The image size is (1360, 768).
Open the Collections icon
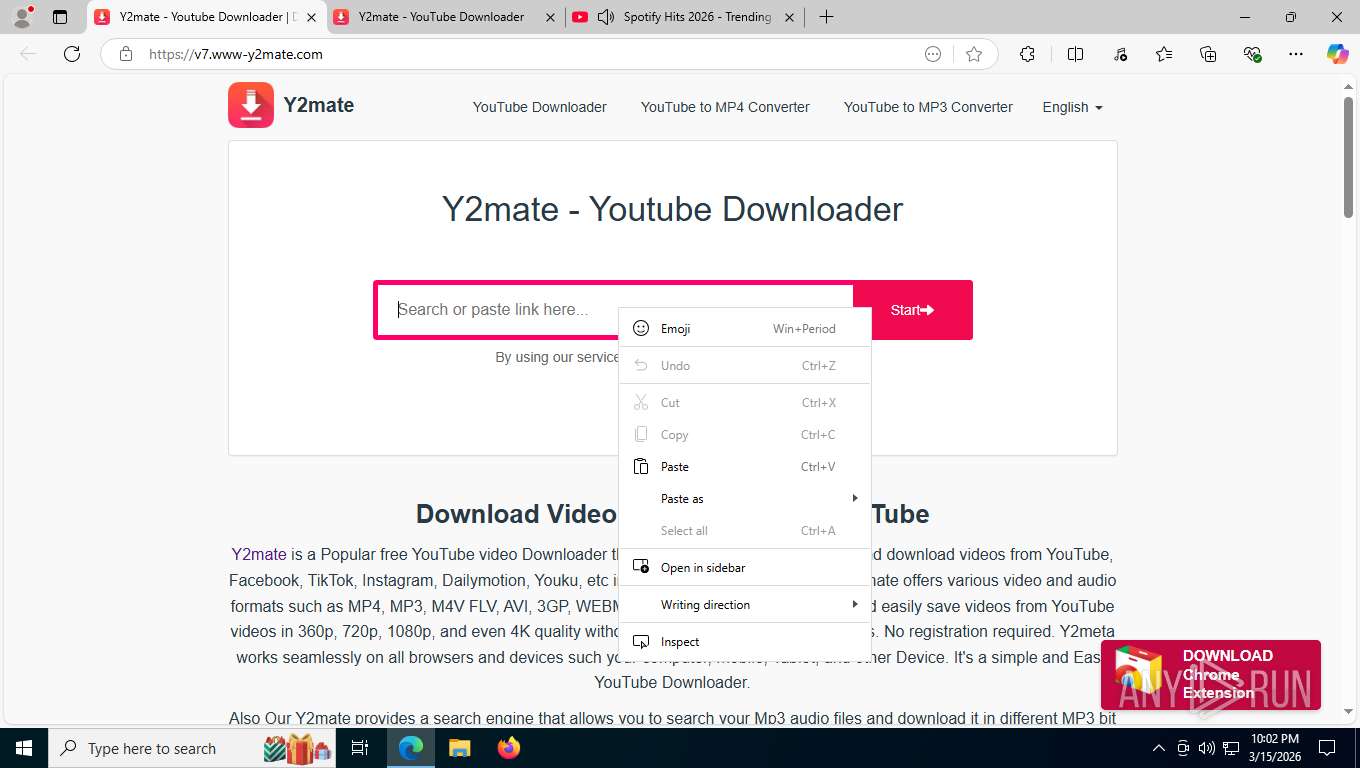click(x=1208, y=54)
